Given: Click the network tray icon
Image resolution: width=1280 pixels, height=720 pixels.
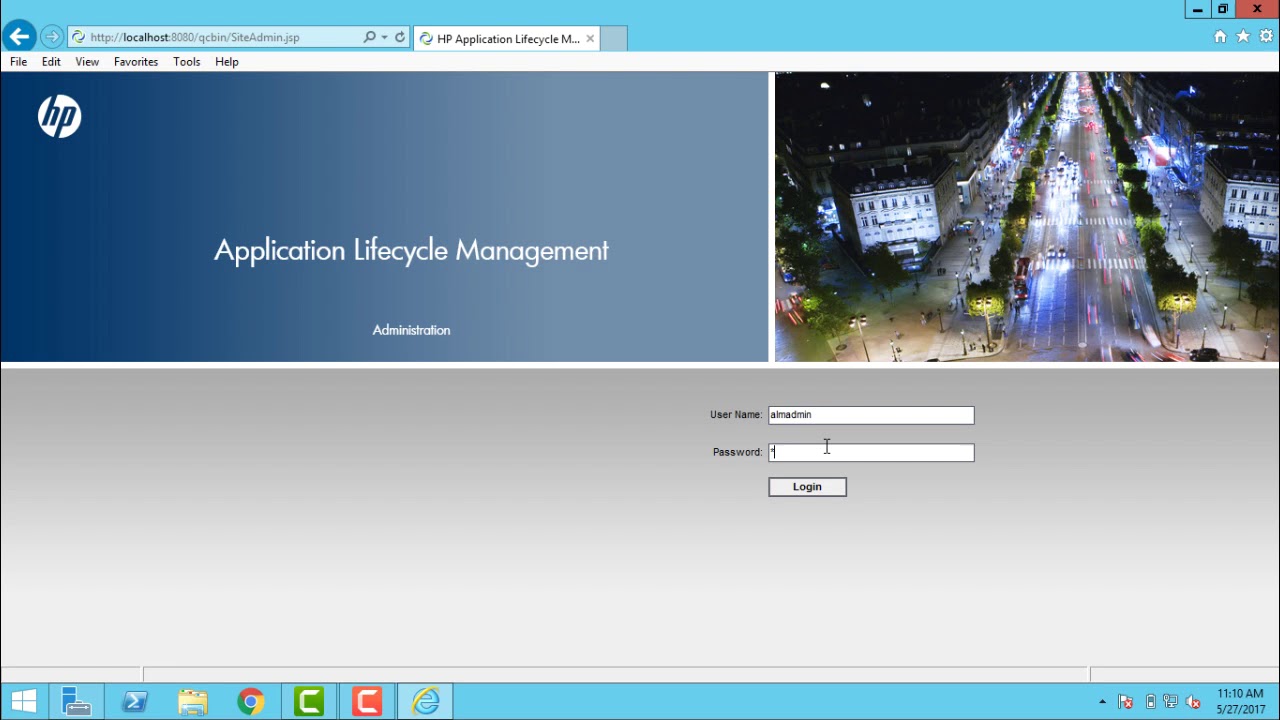Looking at the screenshot, I should (x=1170, y=702).
